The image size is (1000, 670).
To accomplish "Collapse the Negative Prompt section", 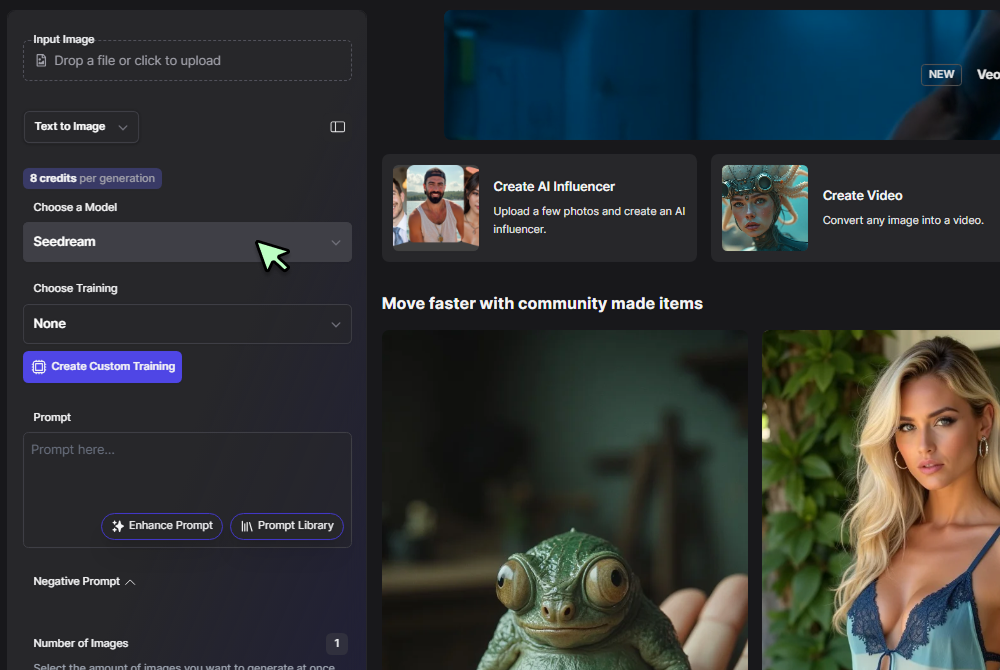I will click(130, 582).
